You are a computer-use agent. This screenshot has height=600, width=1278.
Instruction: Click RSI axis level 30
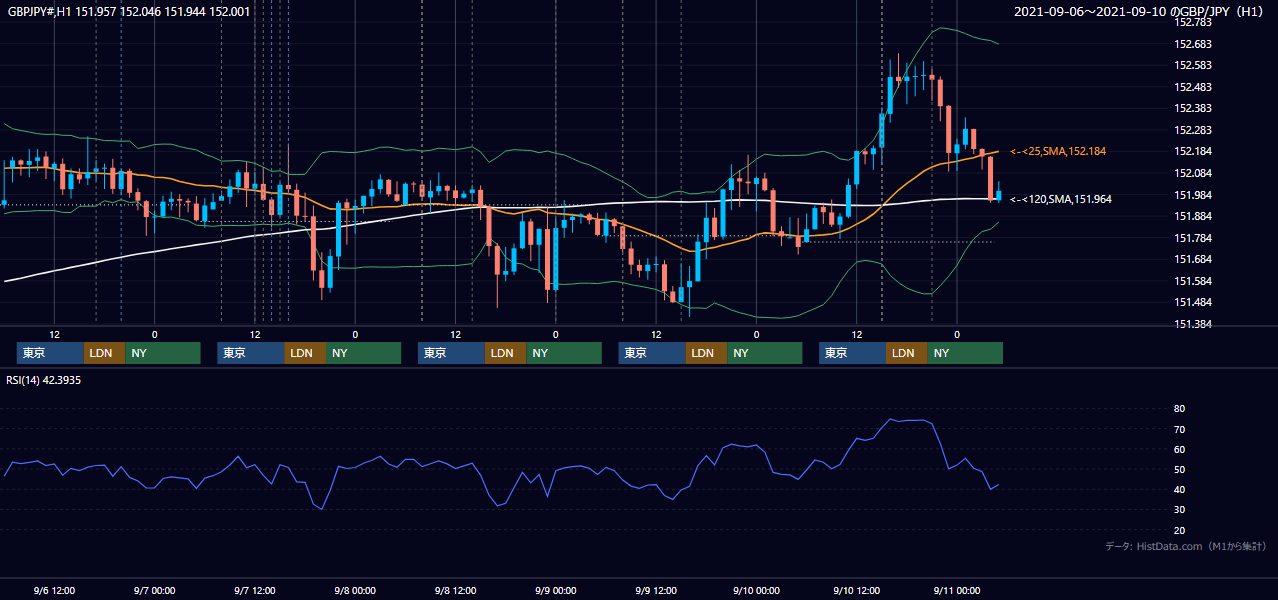tap(1179, 510)
